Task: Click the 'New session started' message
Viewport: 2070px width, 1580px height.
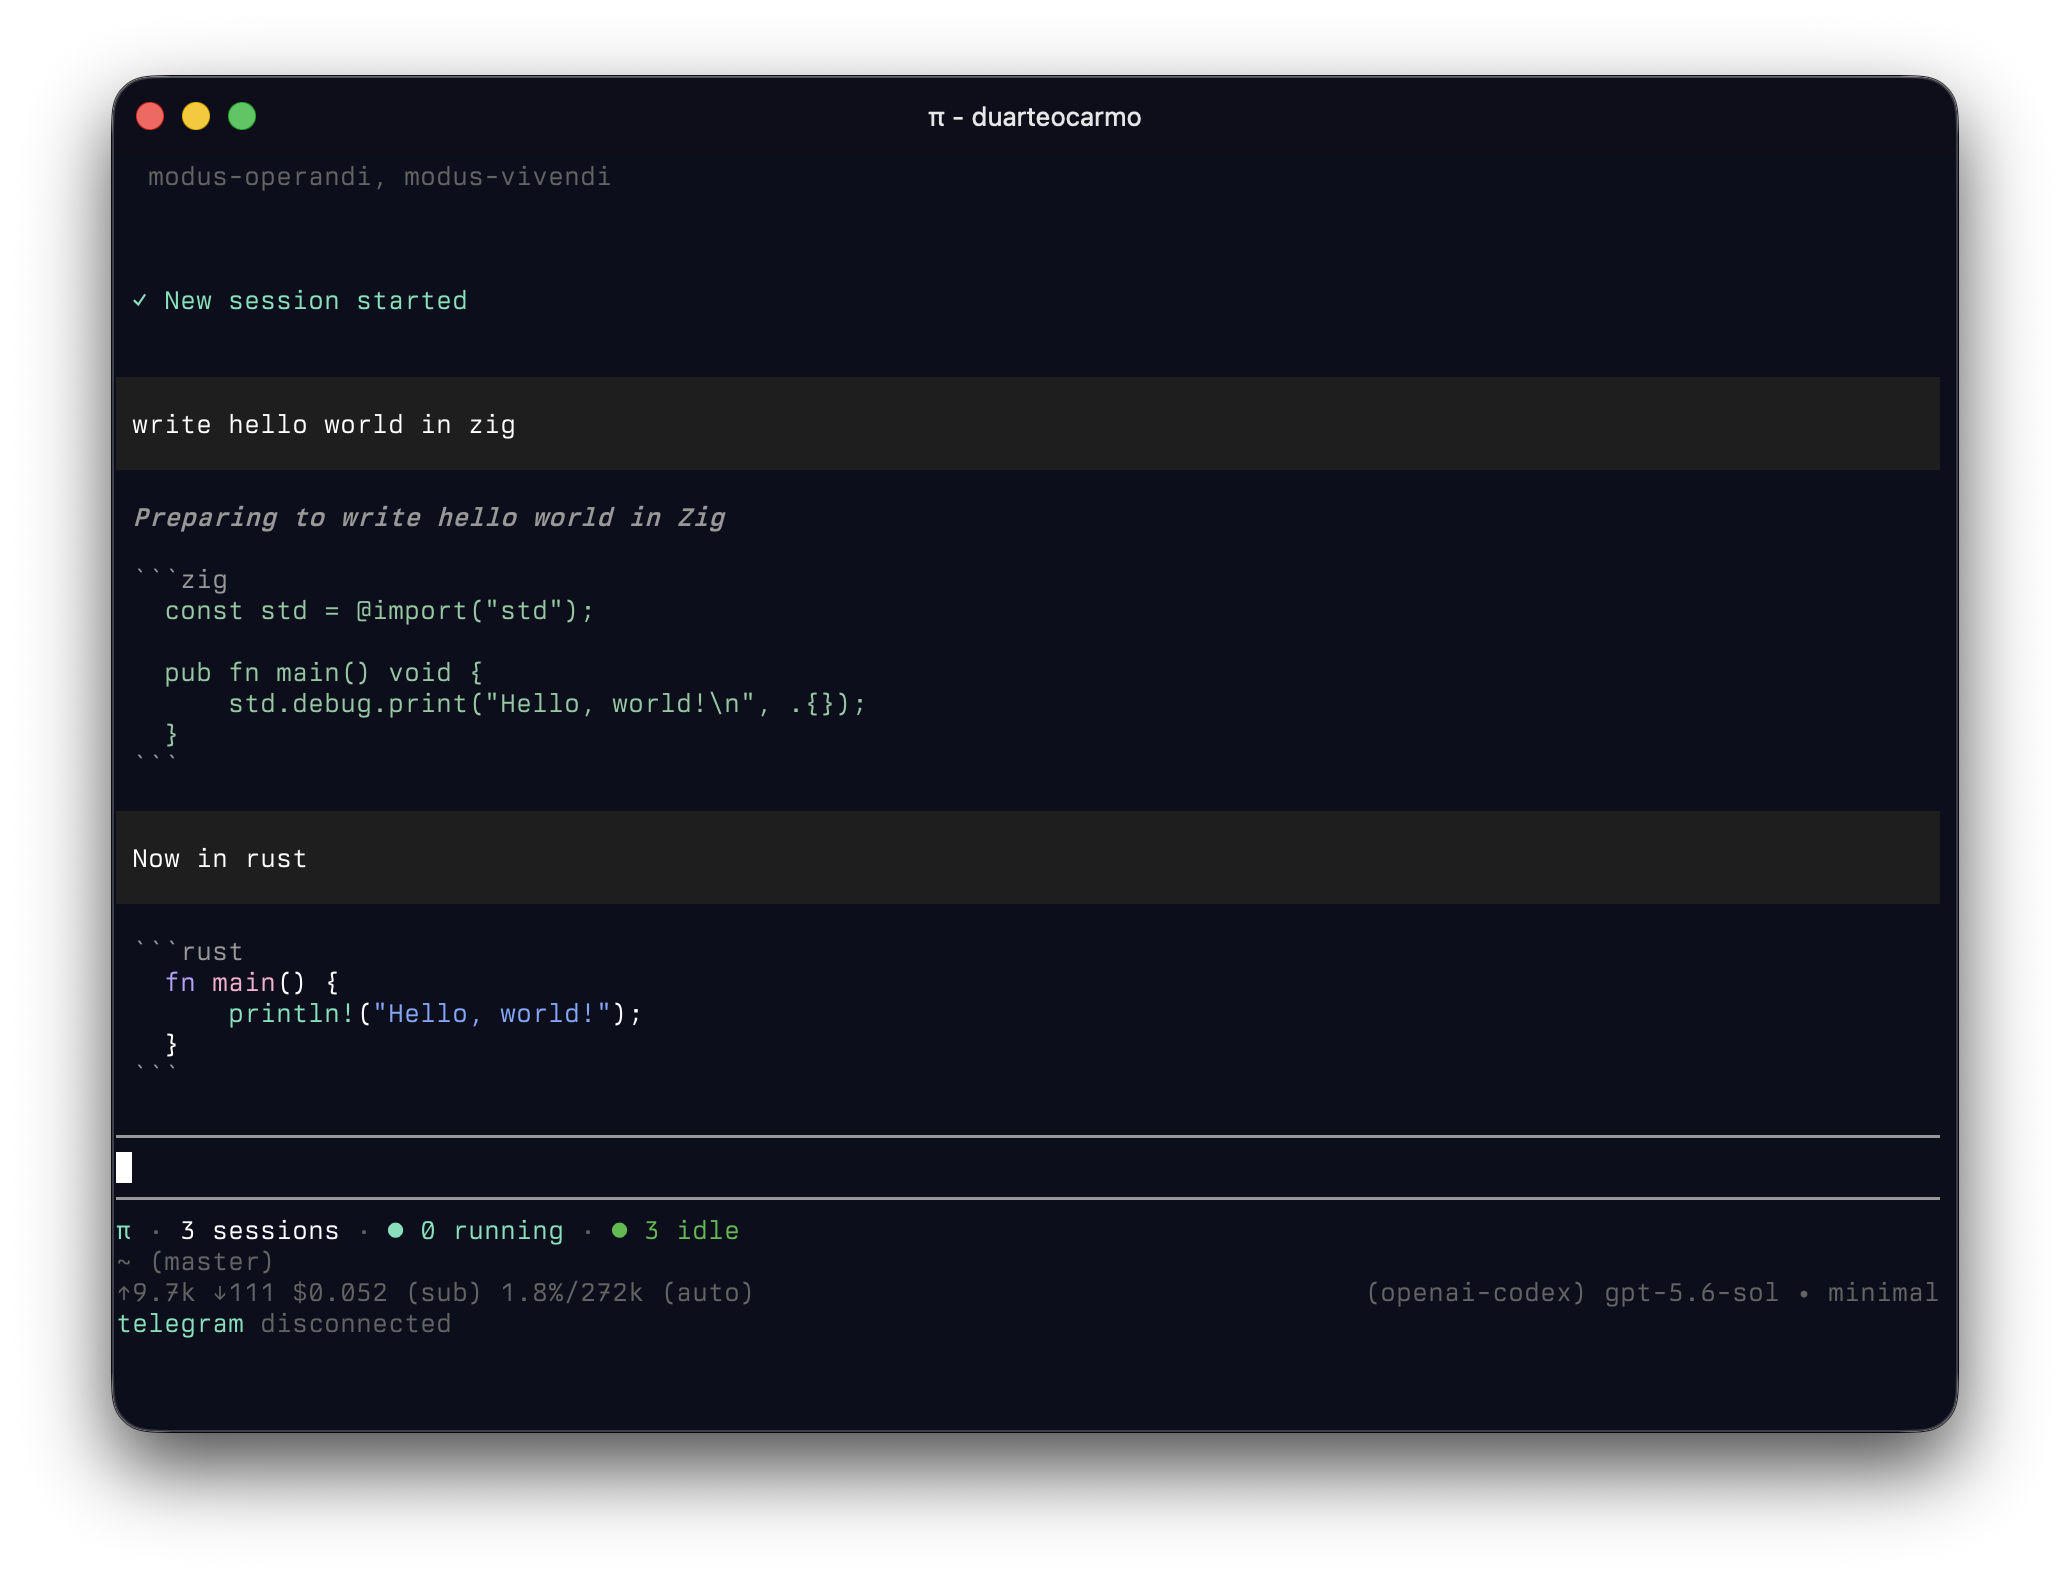Action: coord(316,301)
